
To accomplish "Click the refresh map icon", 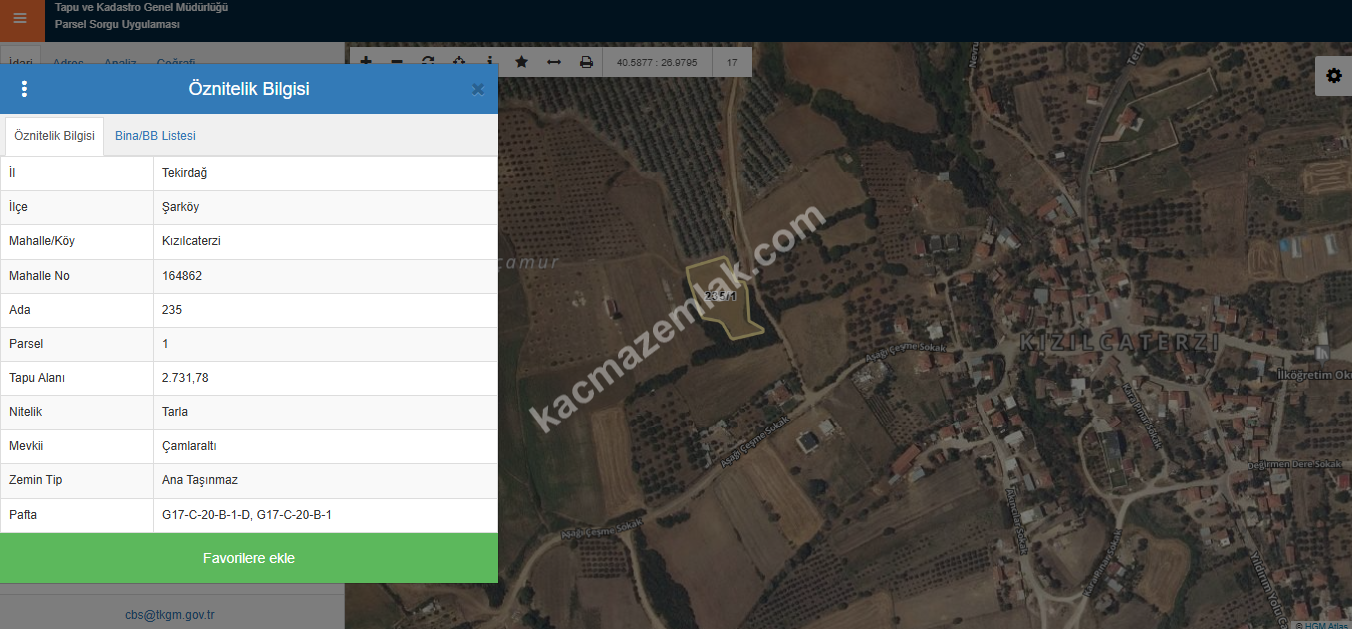I will (x=428, y=61).
